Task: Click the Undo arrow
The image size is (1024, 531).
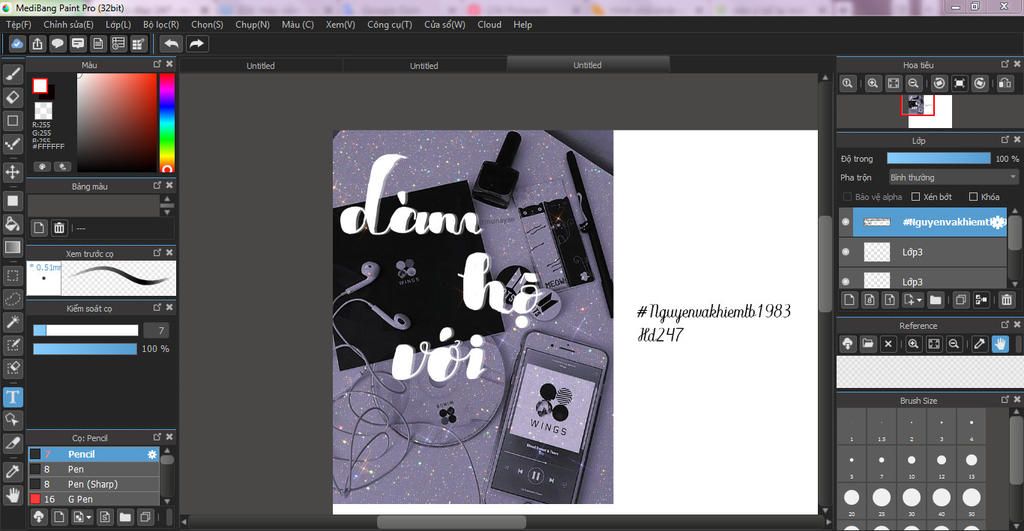Action: [x=171, y=44]
